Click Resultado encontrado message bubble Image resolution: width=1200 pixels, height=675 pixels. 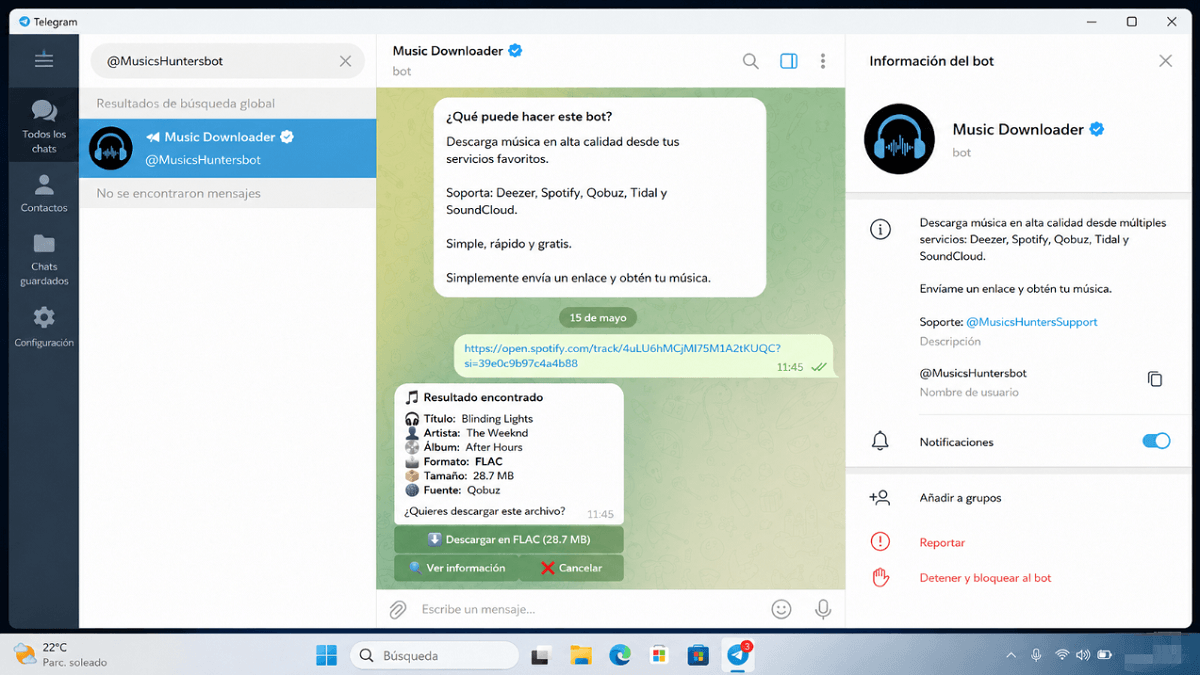tap(509, 453)
